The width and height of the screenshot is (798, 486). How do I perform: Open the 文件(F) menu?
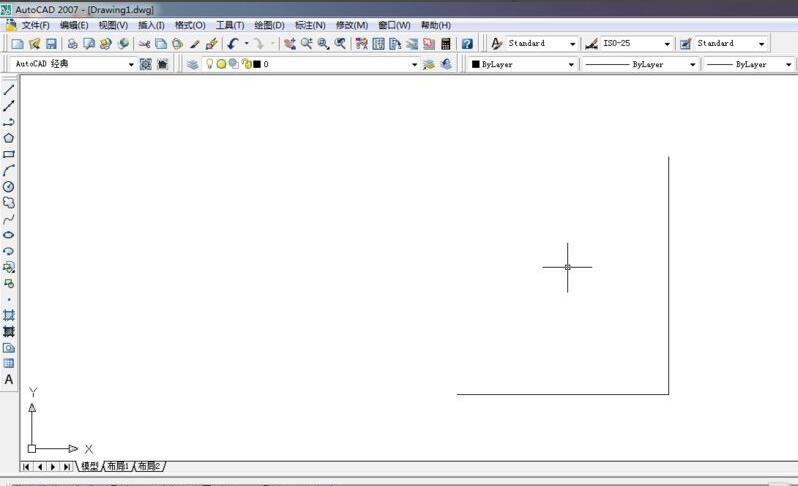coord(35,25)
